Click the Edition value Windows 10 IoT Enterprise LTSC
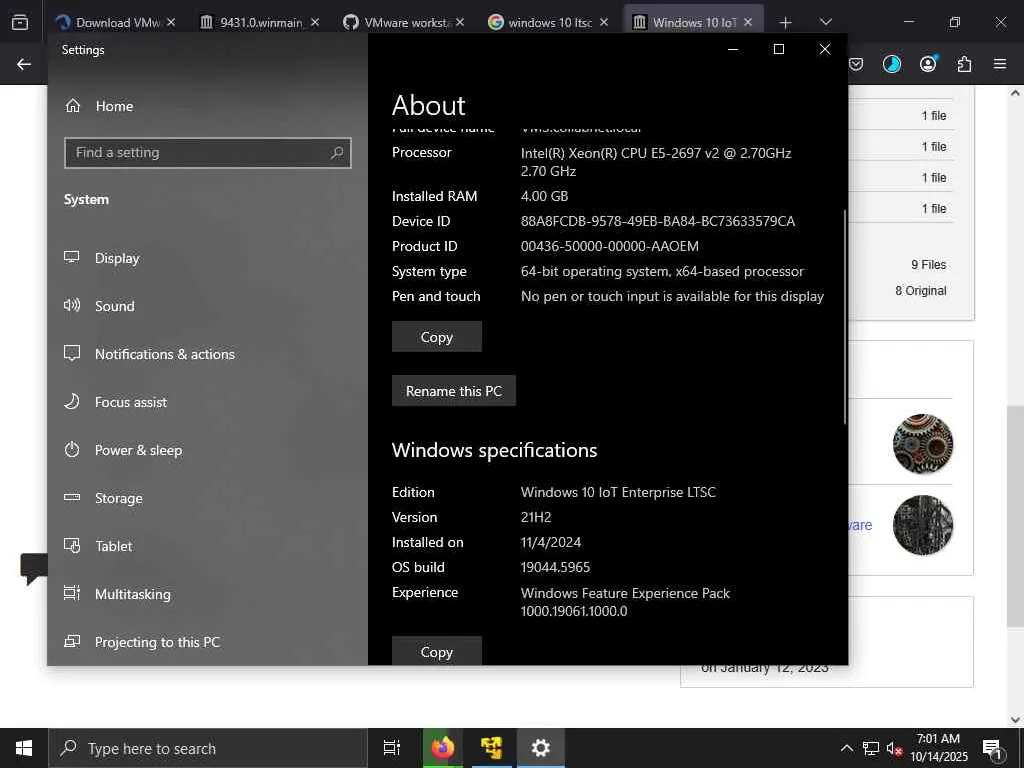1024x768 pixels. pyautogui.click(x=618, y=492)
